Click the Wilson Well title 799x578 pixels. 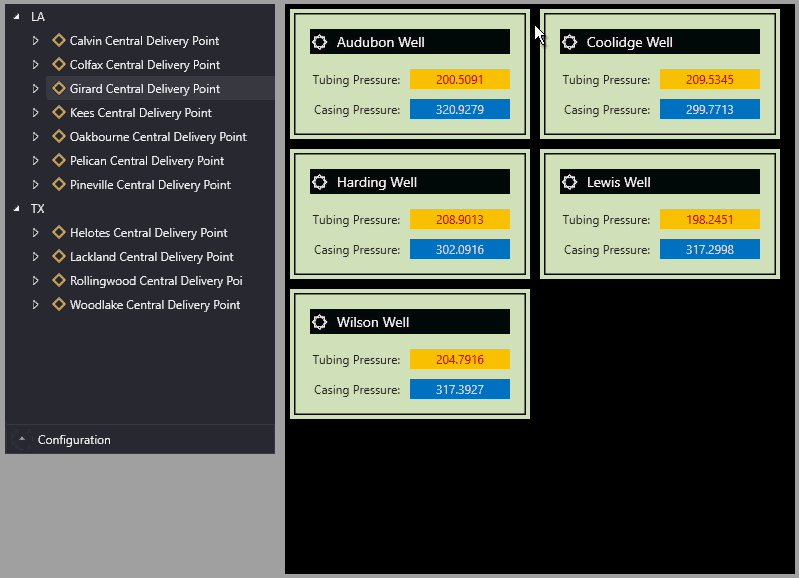372,322
